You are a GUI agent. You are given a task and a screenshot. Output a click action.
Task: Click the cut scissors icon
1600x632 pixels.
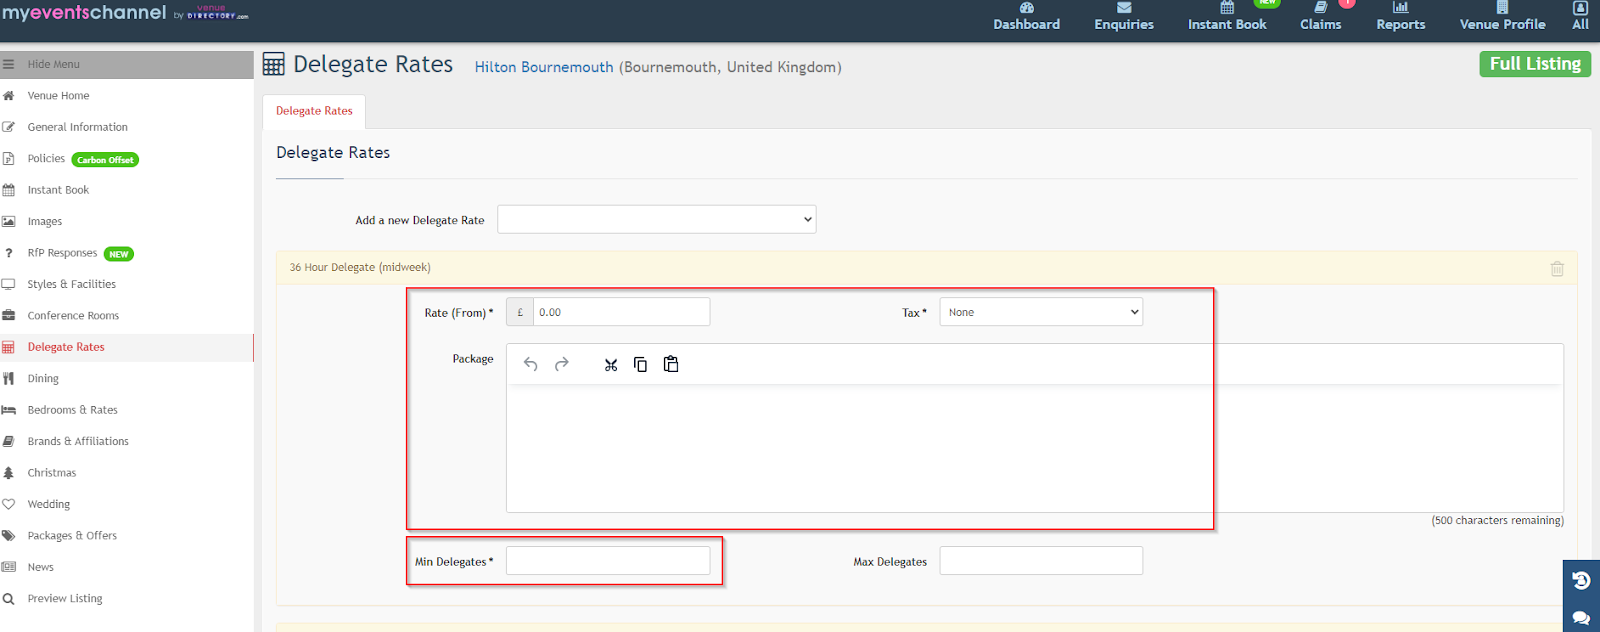[611, 365]
